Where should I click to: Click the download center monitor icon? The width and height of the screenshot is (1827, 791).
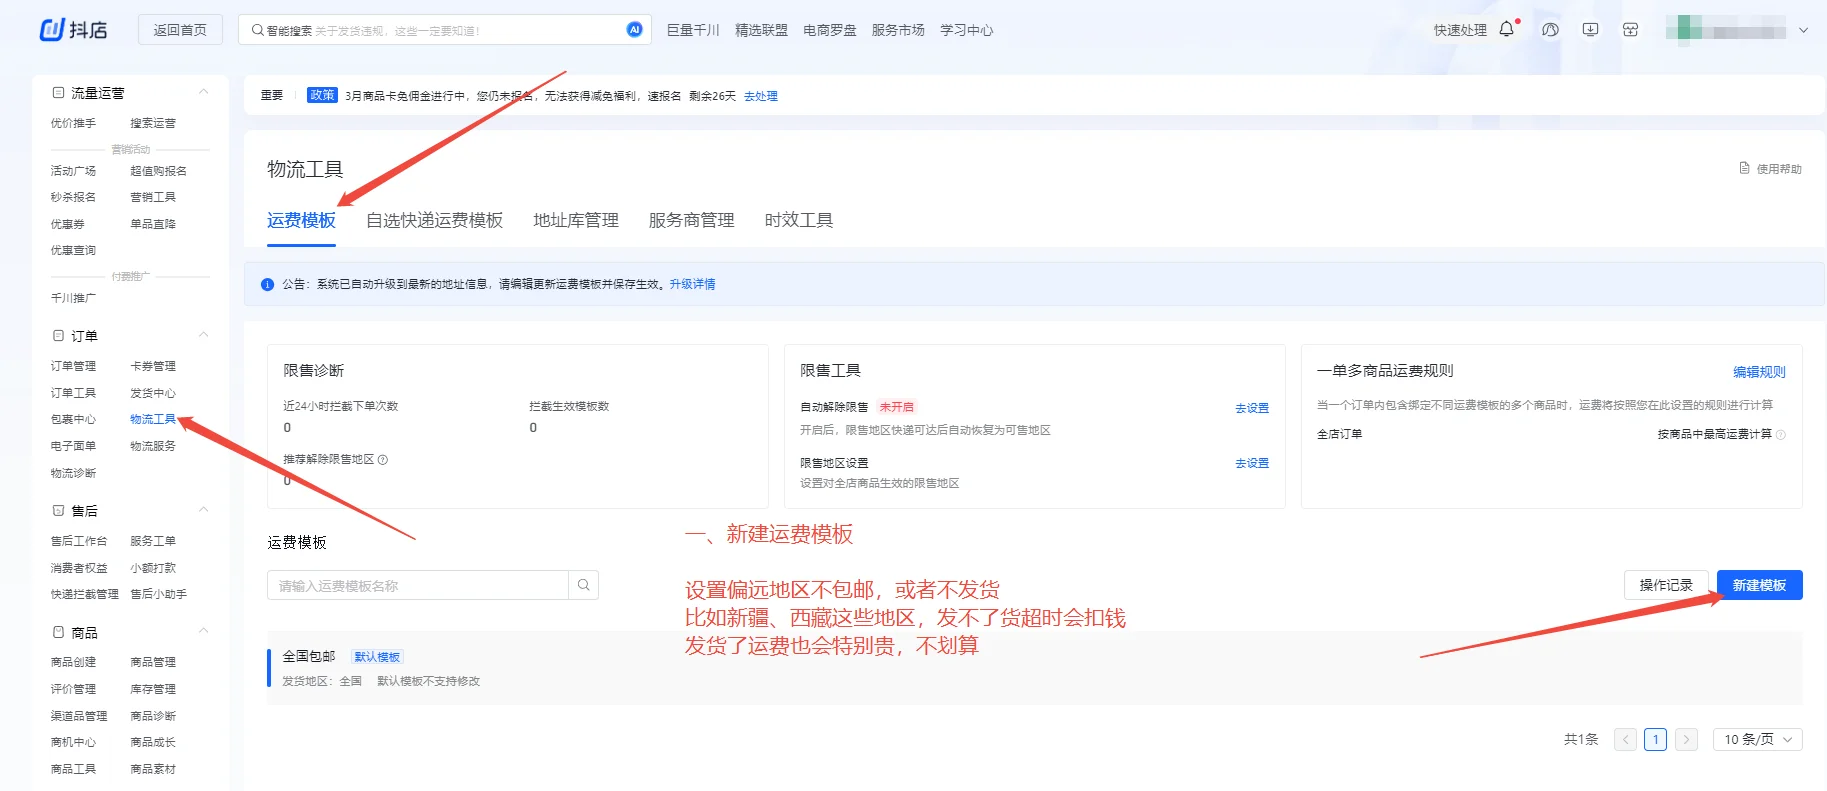[1590, 30]
